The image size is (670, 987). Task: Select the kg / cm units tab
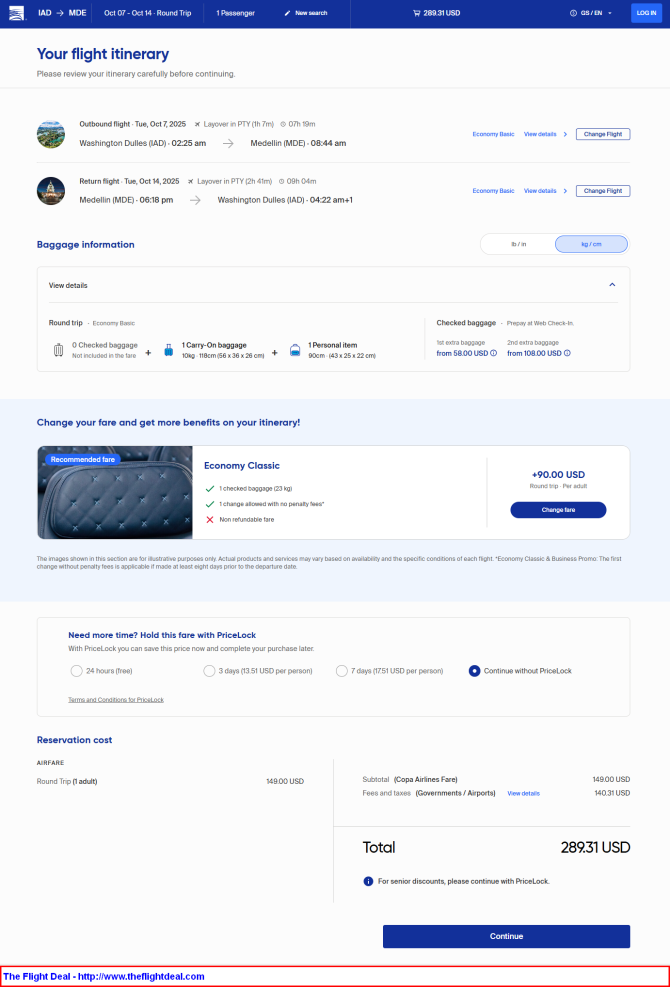pyautogui.click(x=591, y=244)
